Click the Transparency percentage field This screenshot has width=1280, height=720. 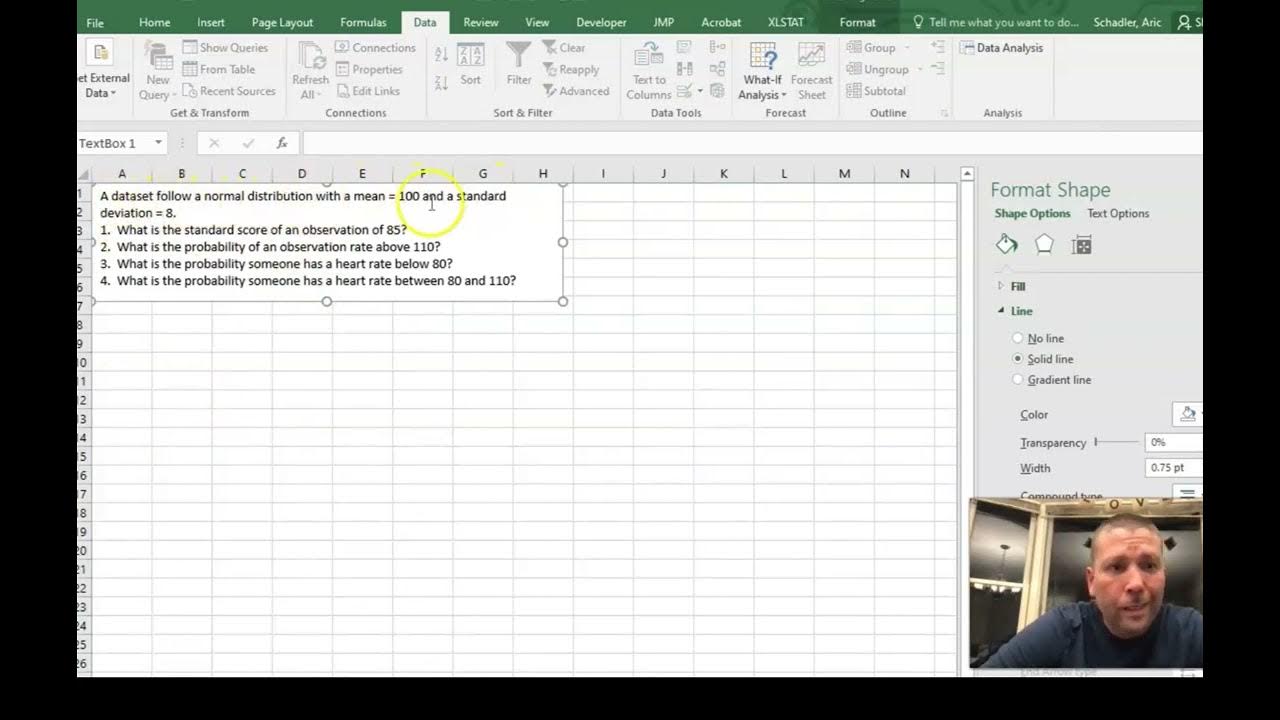pyautogui.click(x=1174, y=442)
